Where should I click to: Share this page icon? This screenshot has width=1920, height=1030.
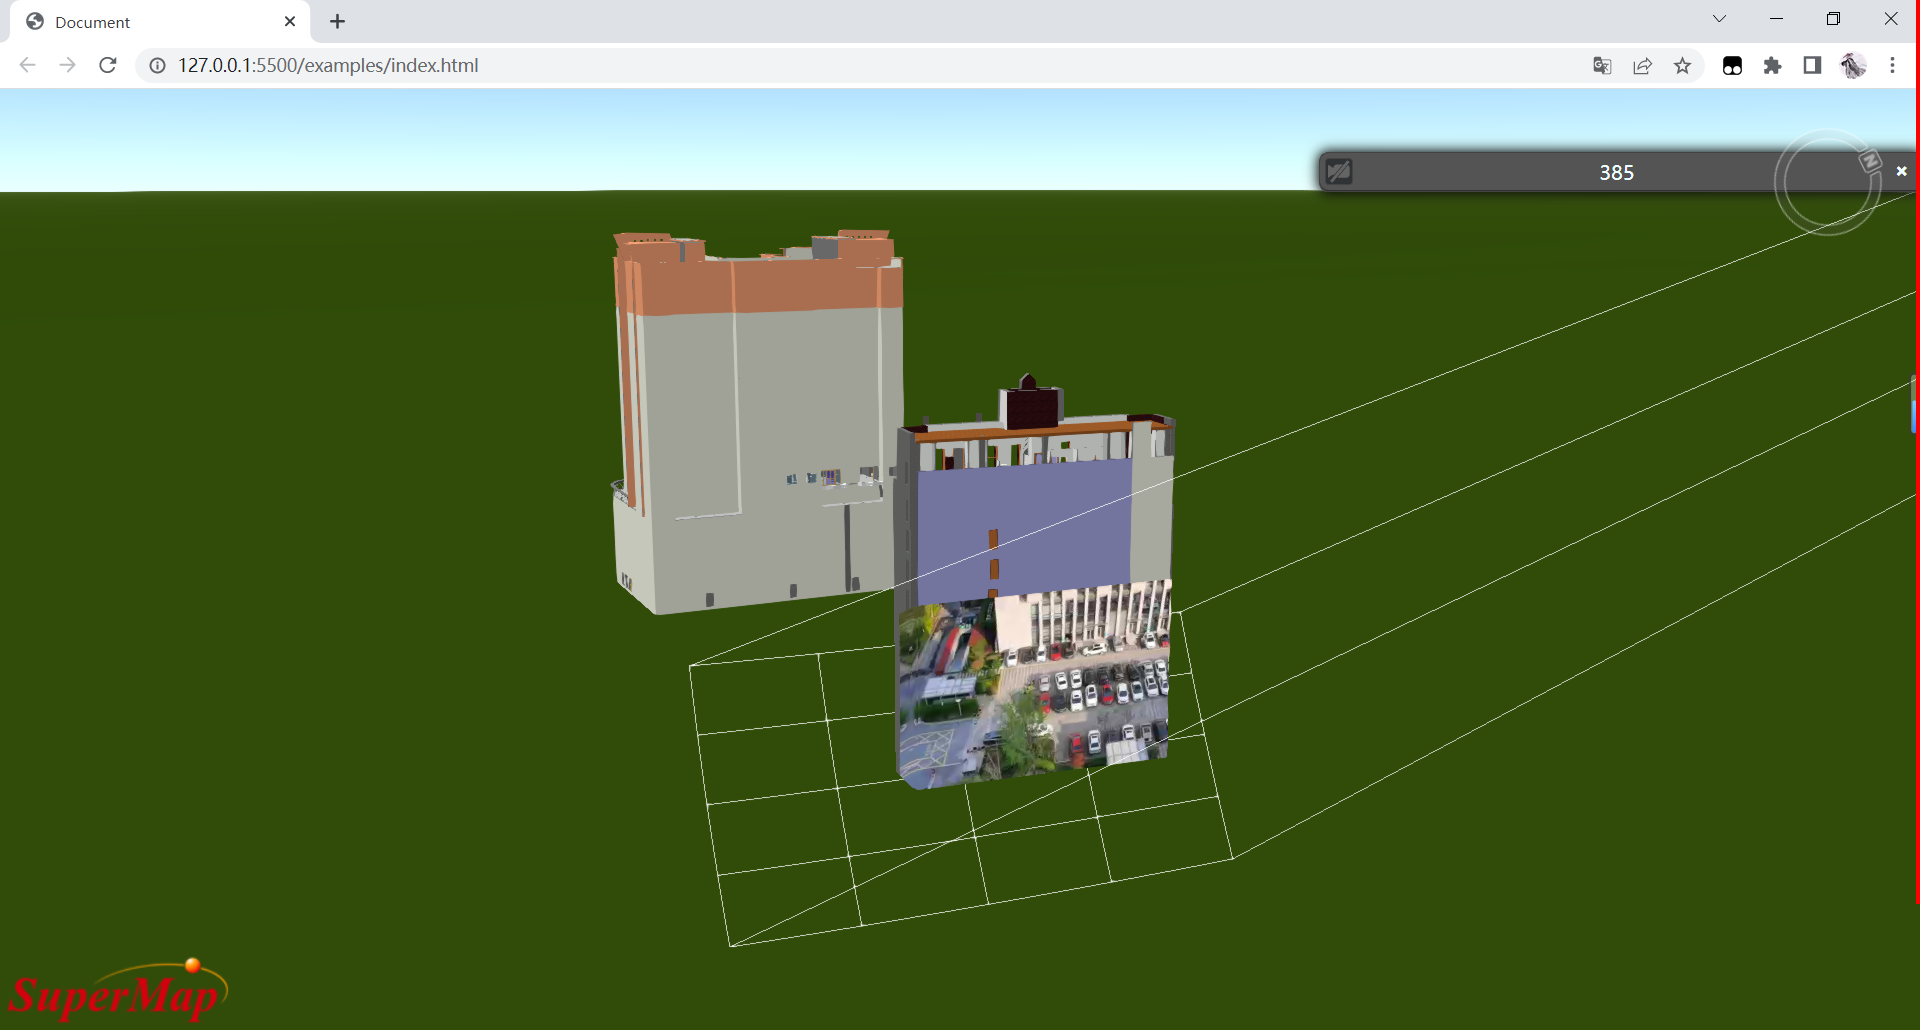1642,65
